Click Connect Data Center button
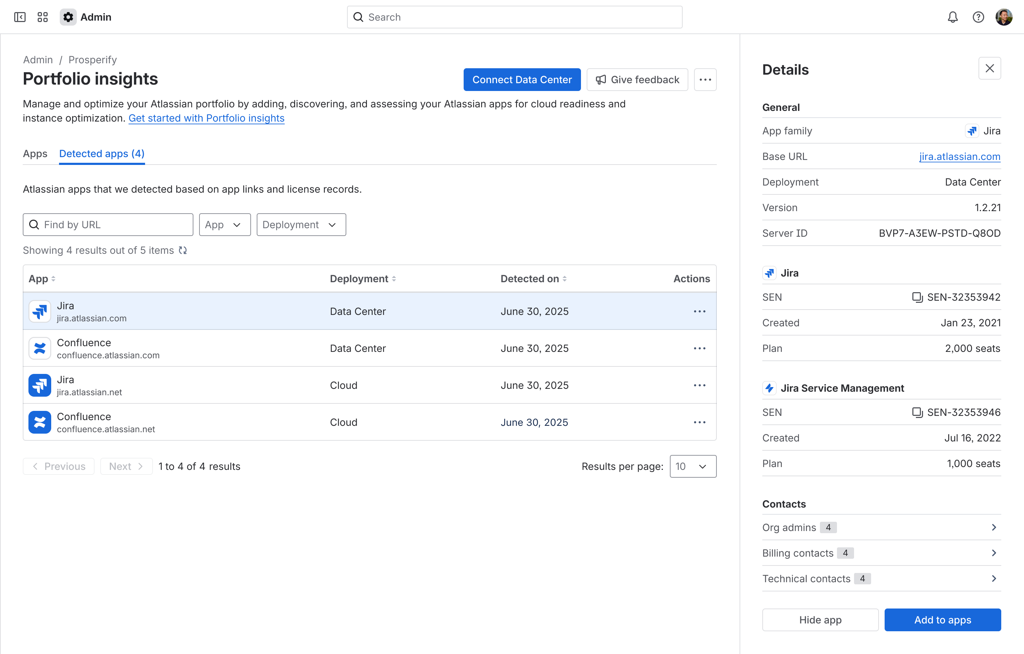The image size is (1024, 654). point(522,80)
